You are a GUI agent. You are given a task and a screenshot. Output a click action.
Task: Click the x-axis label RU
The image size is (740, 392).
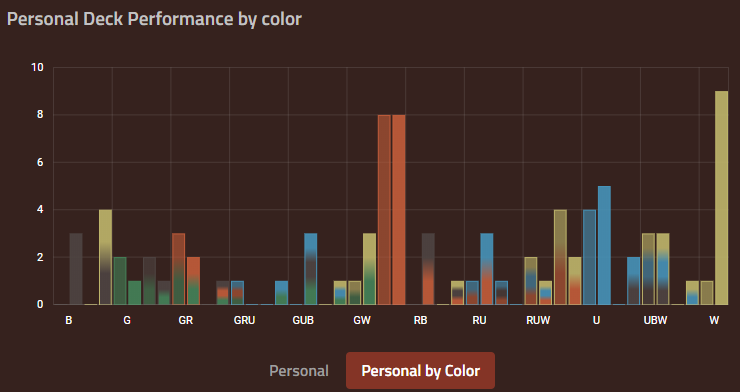coord(479,320)
